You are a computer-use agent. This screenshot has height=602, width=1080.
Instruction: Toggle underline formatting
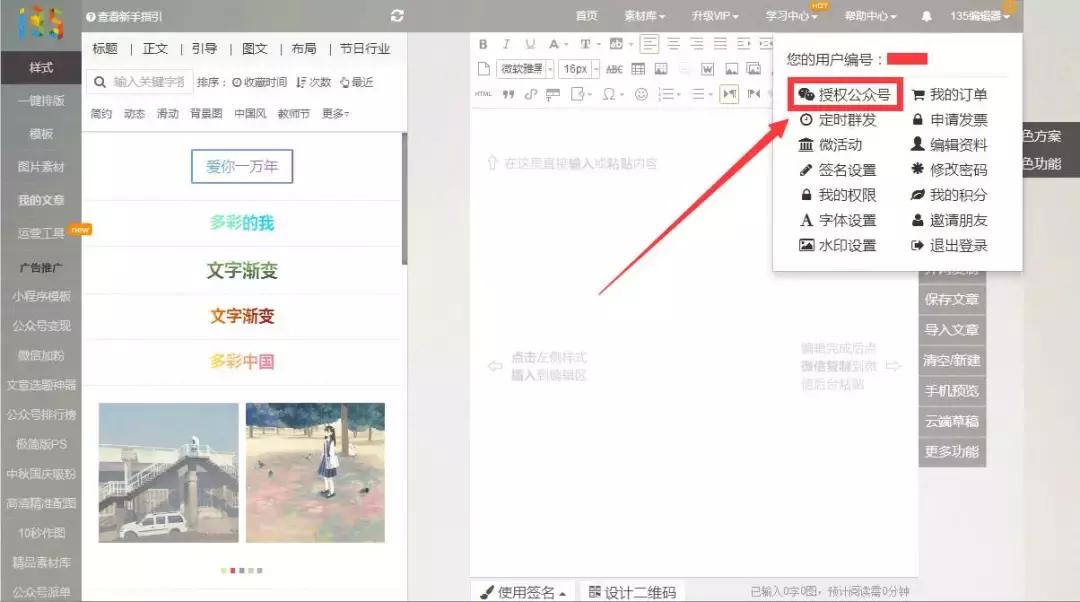coord(531,43)
